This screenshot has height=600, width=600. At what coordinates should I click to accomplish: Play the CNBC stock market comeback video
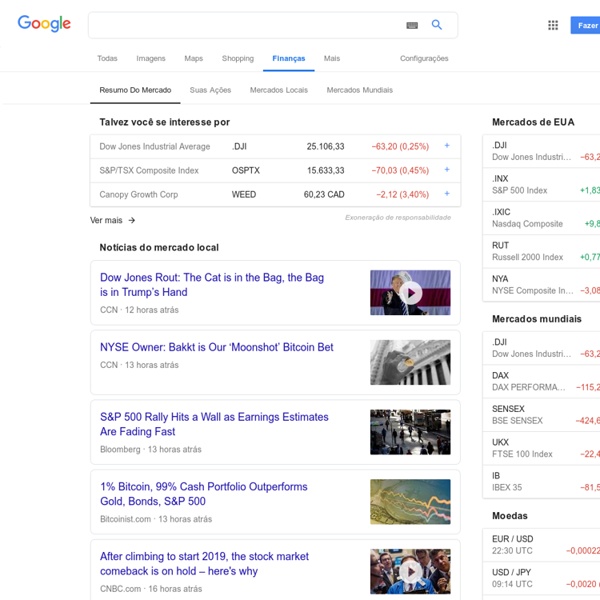(411, 572)
